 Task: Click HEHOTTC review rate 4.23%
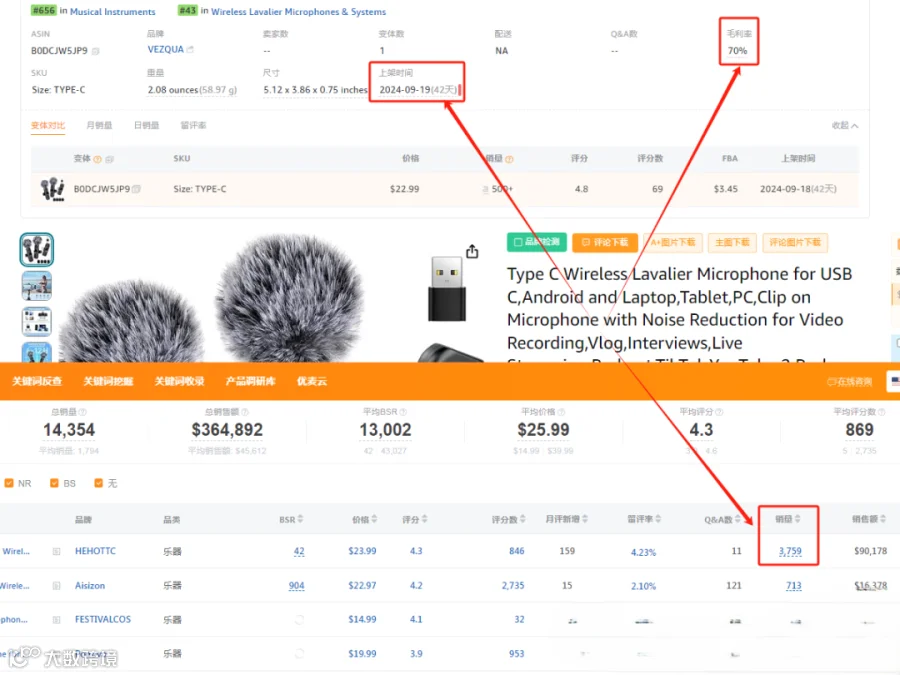tap(643, 552)
